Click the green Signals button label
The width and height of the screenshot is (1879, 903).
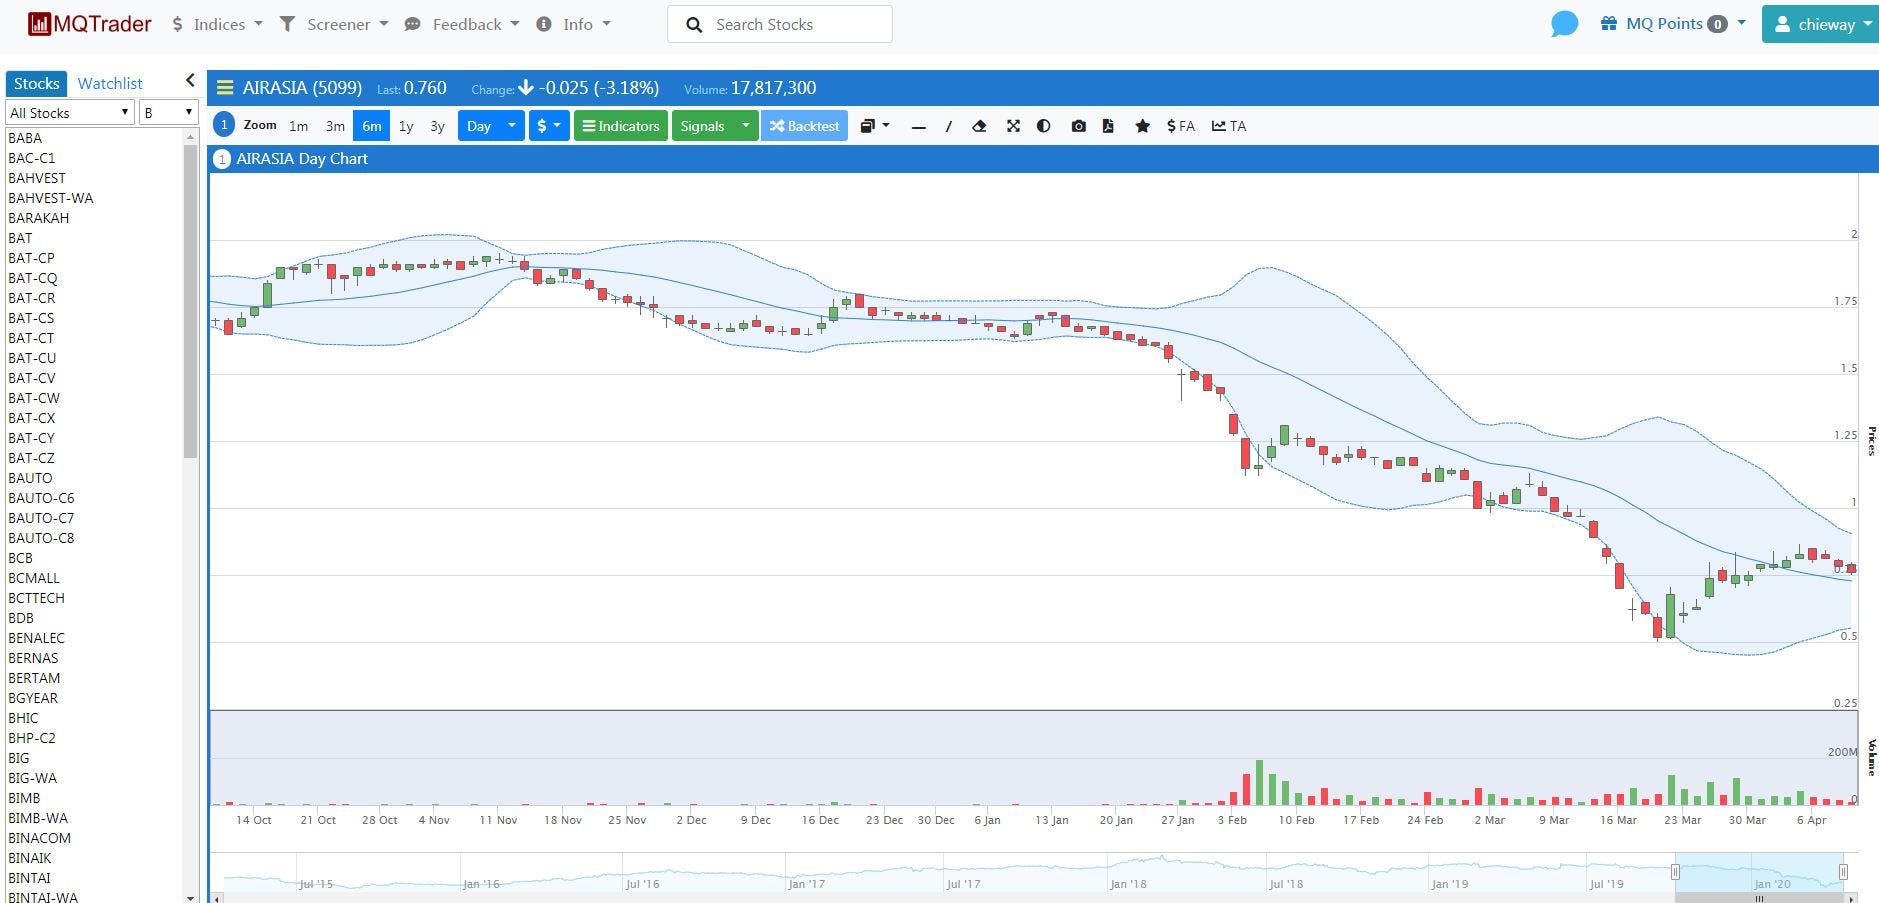coord(702,126)
